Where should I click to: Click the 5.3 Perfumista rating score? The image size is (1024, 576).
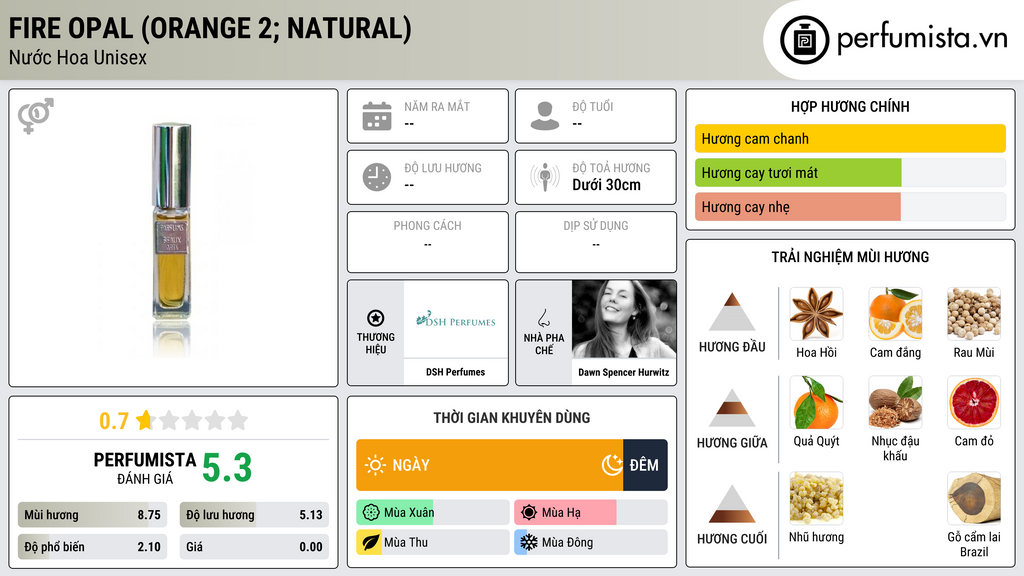pos(227,468)
